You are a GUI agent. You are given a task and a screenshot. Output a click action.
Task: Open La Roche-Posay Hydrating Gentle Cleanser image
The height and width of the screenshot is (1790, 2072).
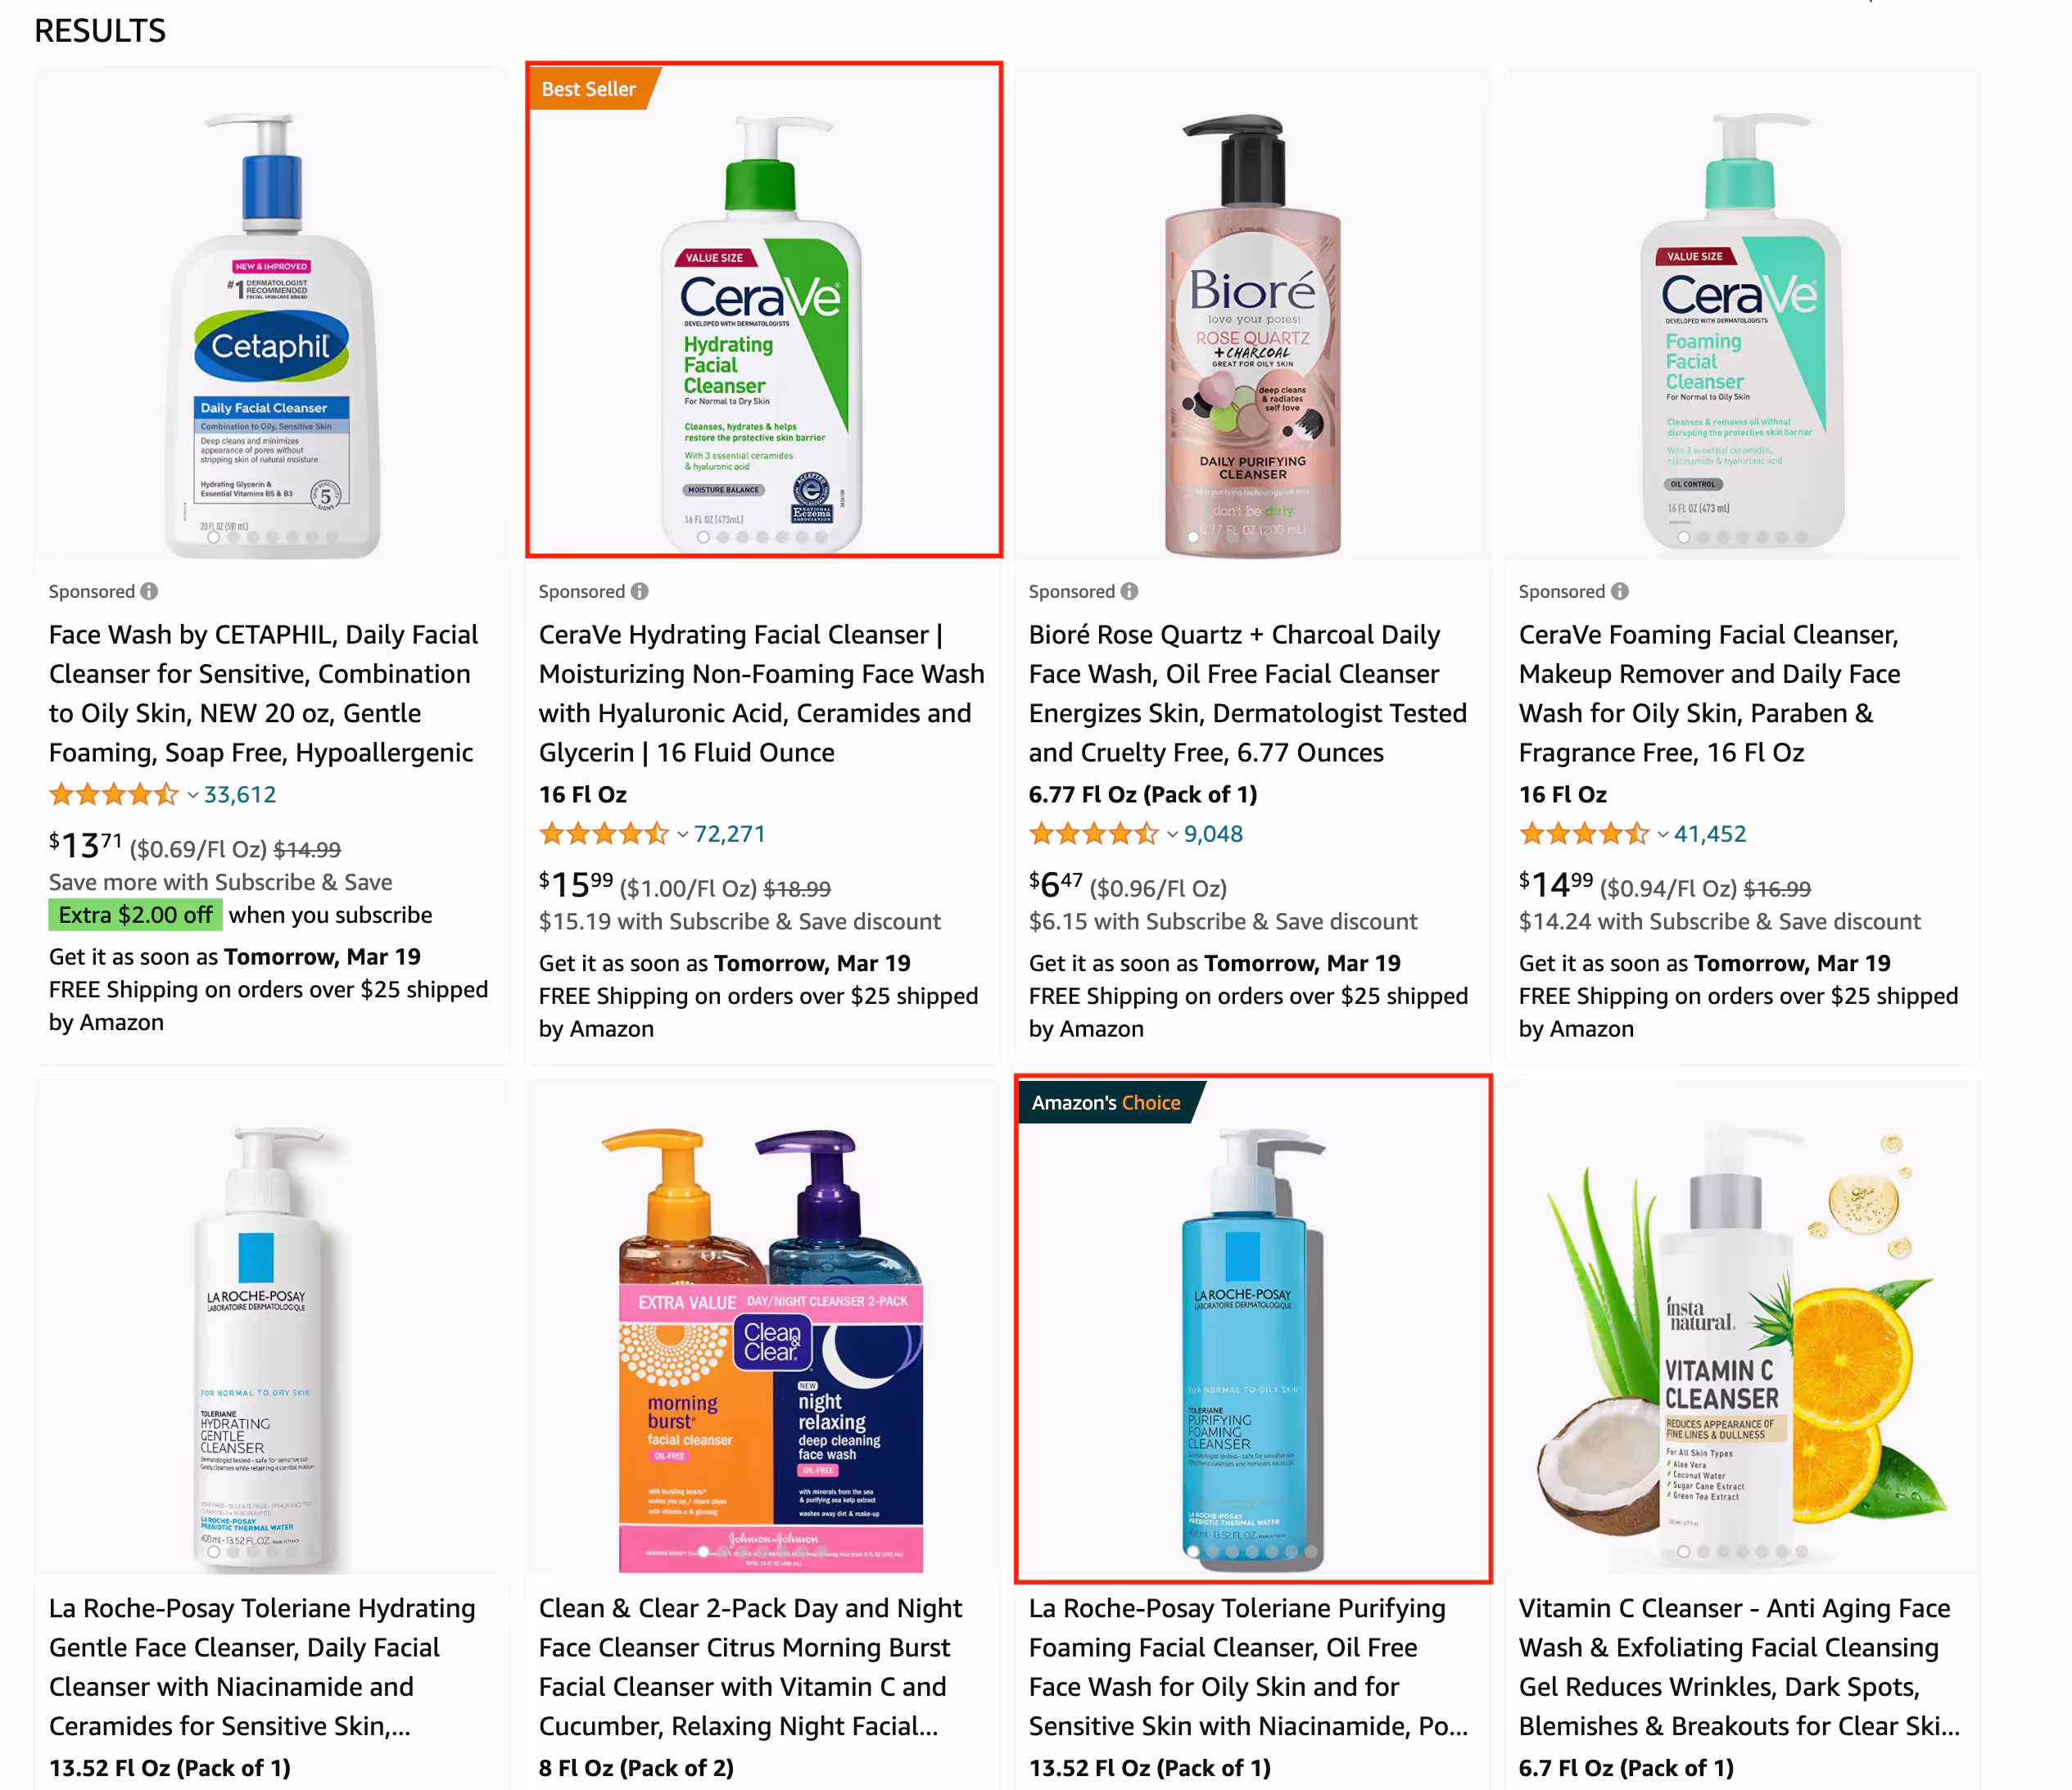[x=272, y=1326]
